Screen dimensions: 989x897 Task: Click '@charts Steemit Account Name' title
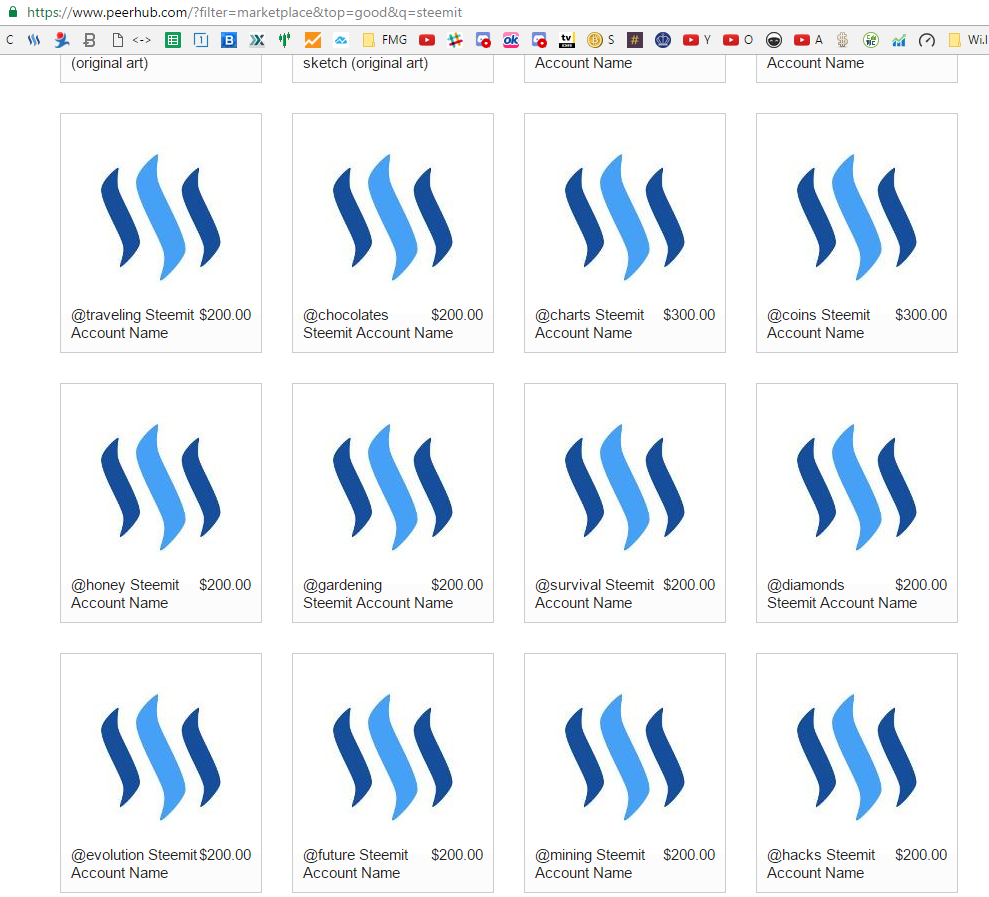click(x=590, y=324)
